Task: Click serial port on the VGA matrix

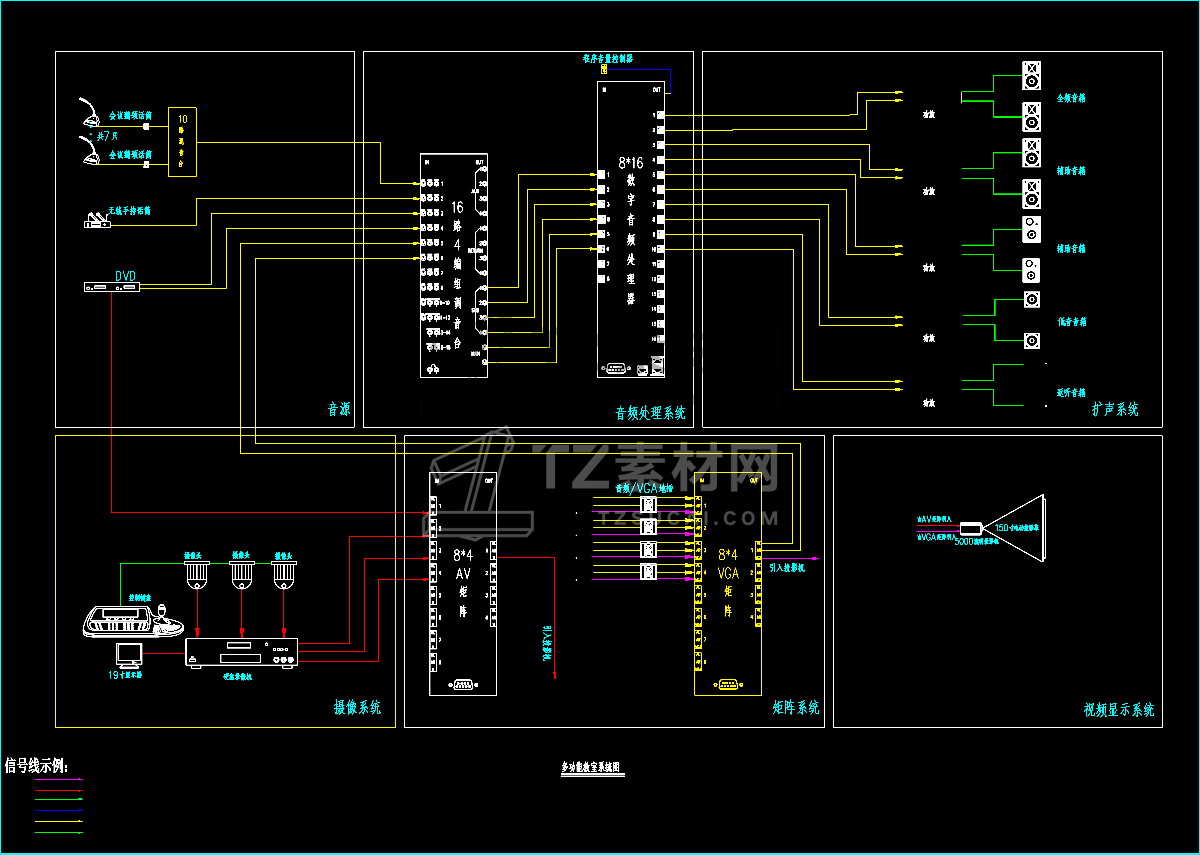Action: click(x=728, y=685)
